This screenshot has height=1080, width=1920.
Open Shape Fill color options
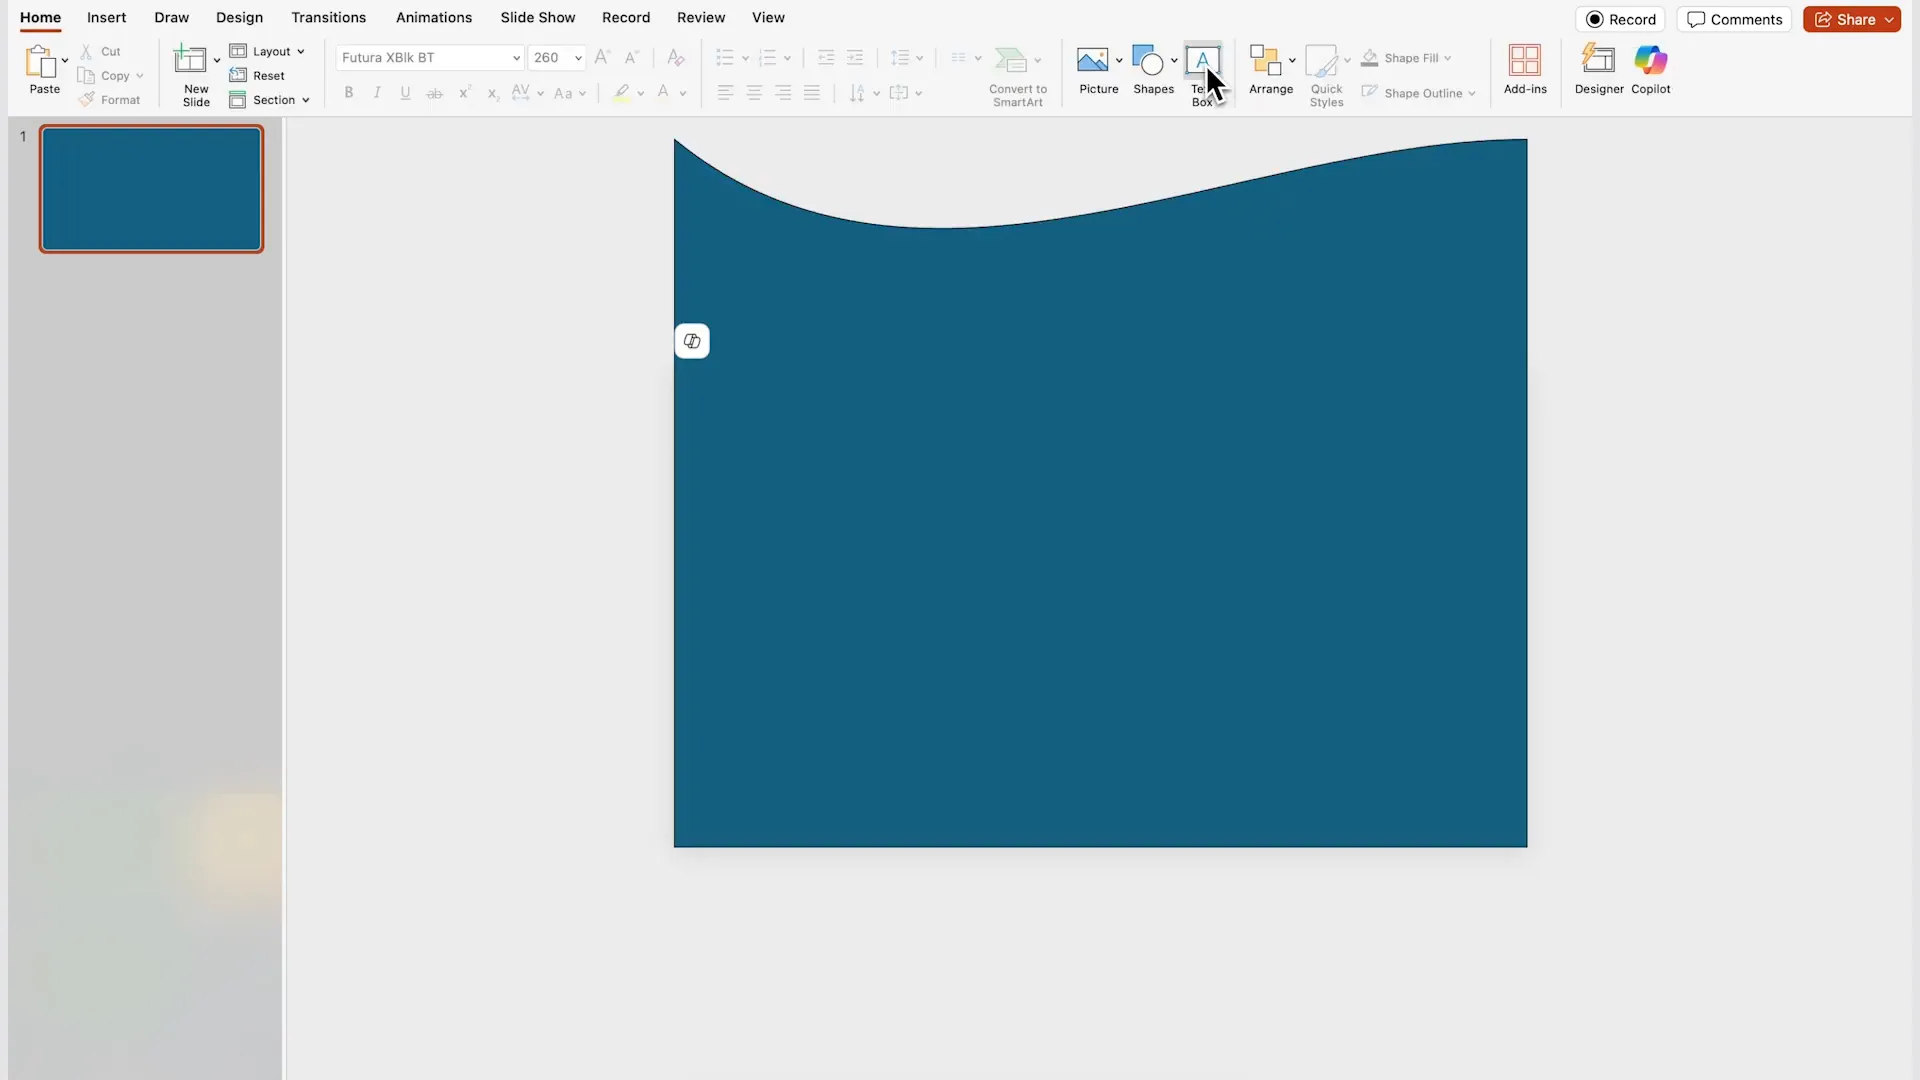pos(1407,58)
